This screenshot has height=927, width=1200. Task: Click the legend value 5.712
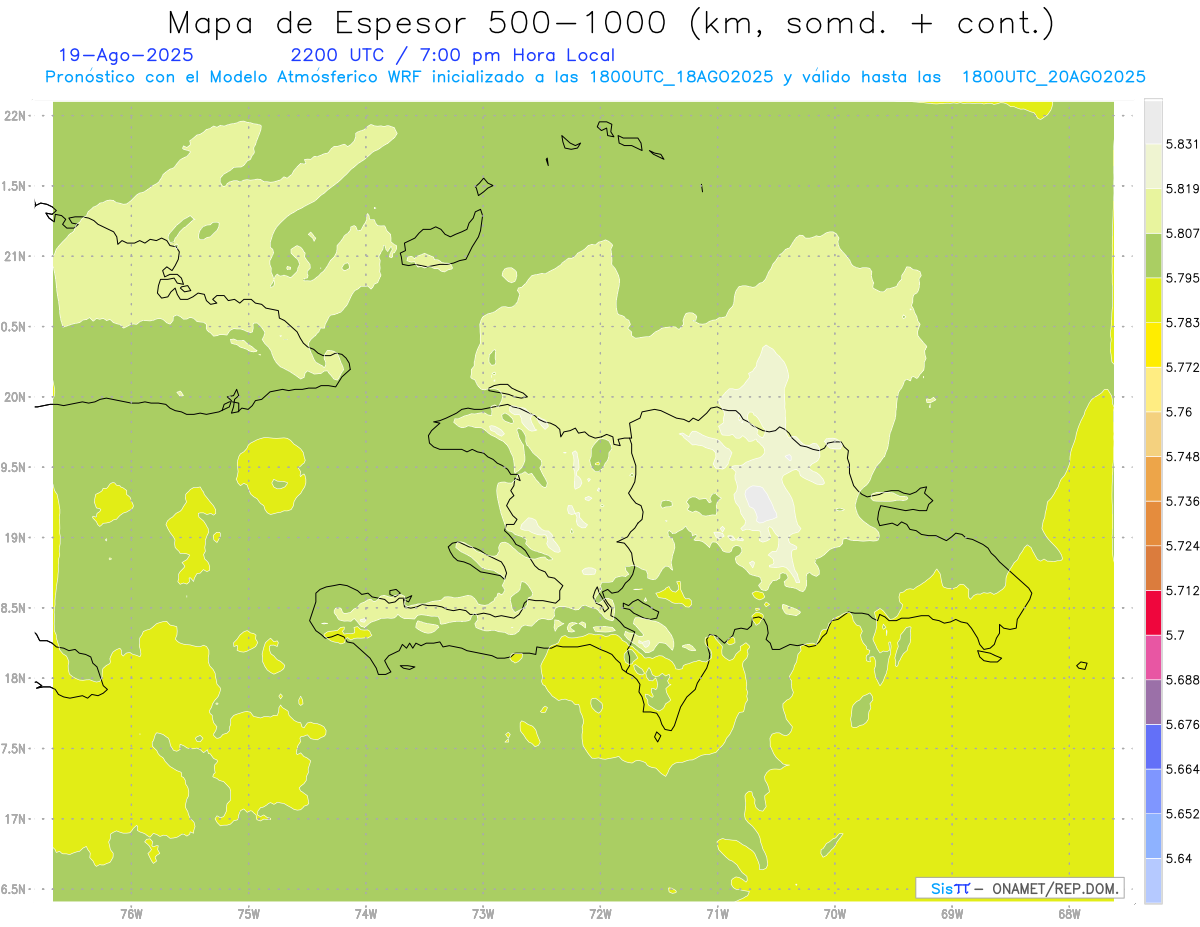[x=1182, y=590]
